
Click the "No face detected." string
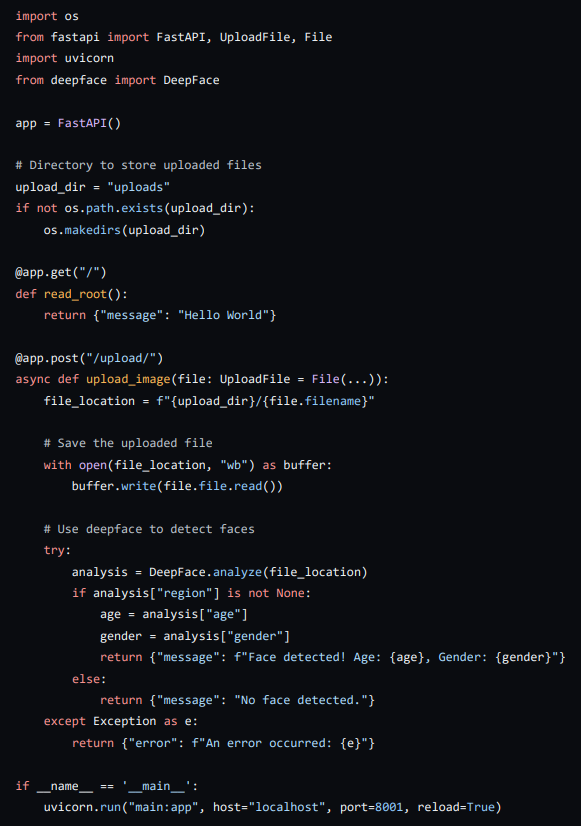pos(301,700)
